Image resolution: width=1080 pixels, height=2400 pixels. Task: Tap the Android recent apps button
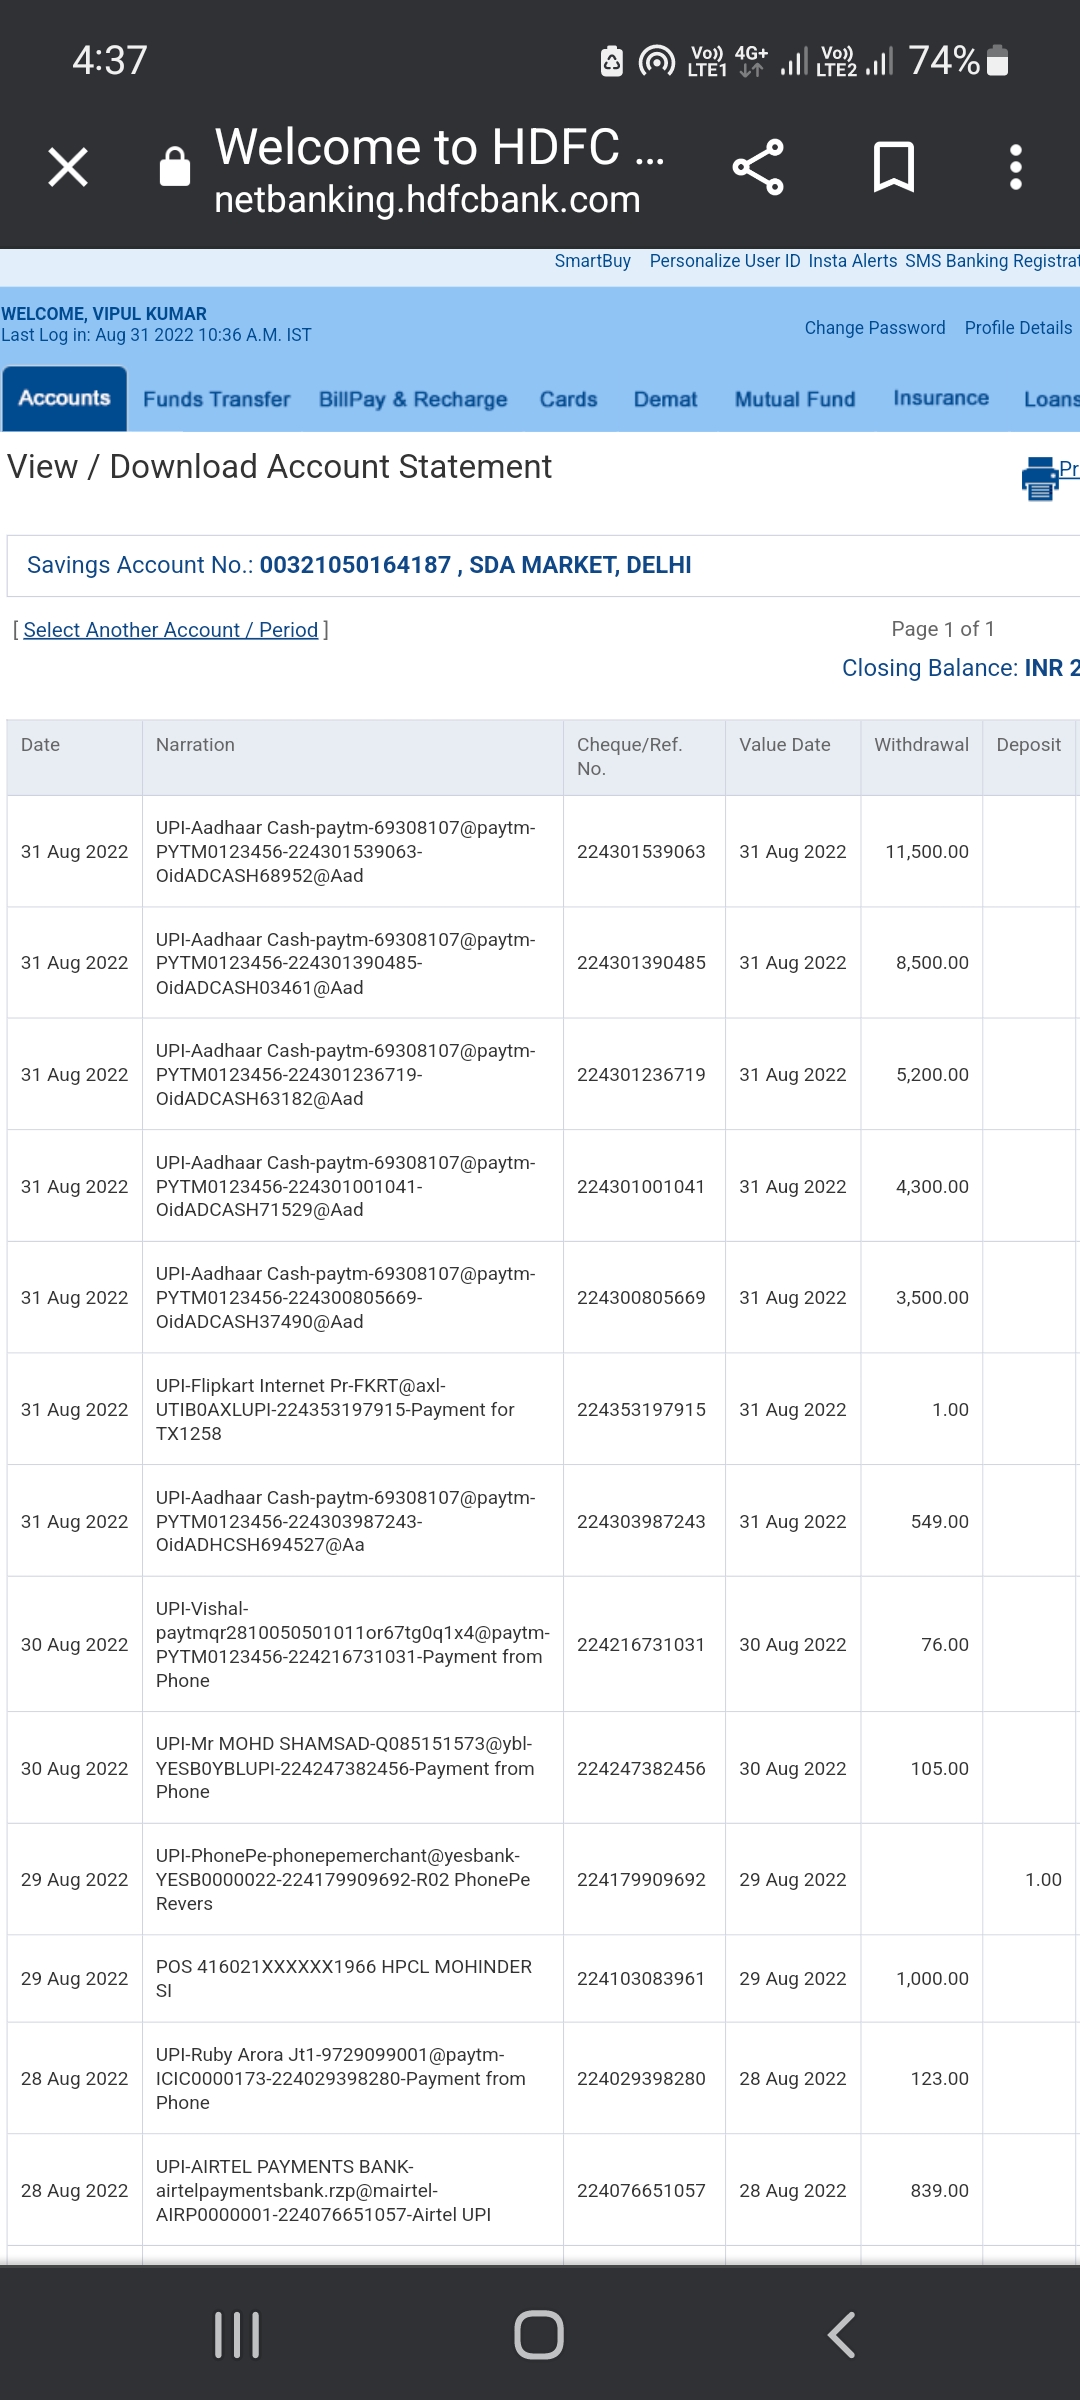[237, 2335]
